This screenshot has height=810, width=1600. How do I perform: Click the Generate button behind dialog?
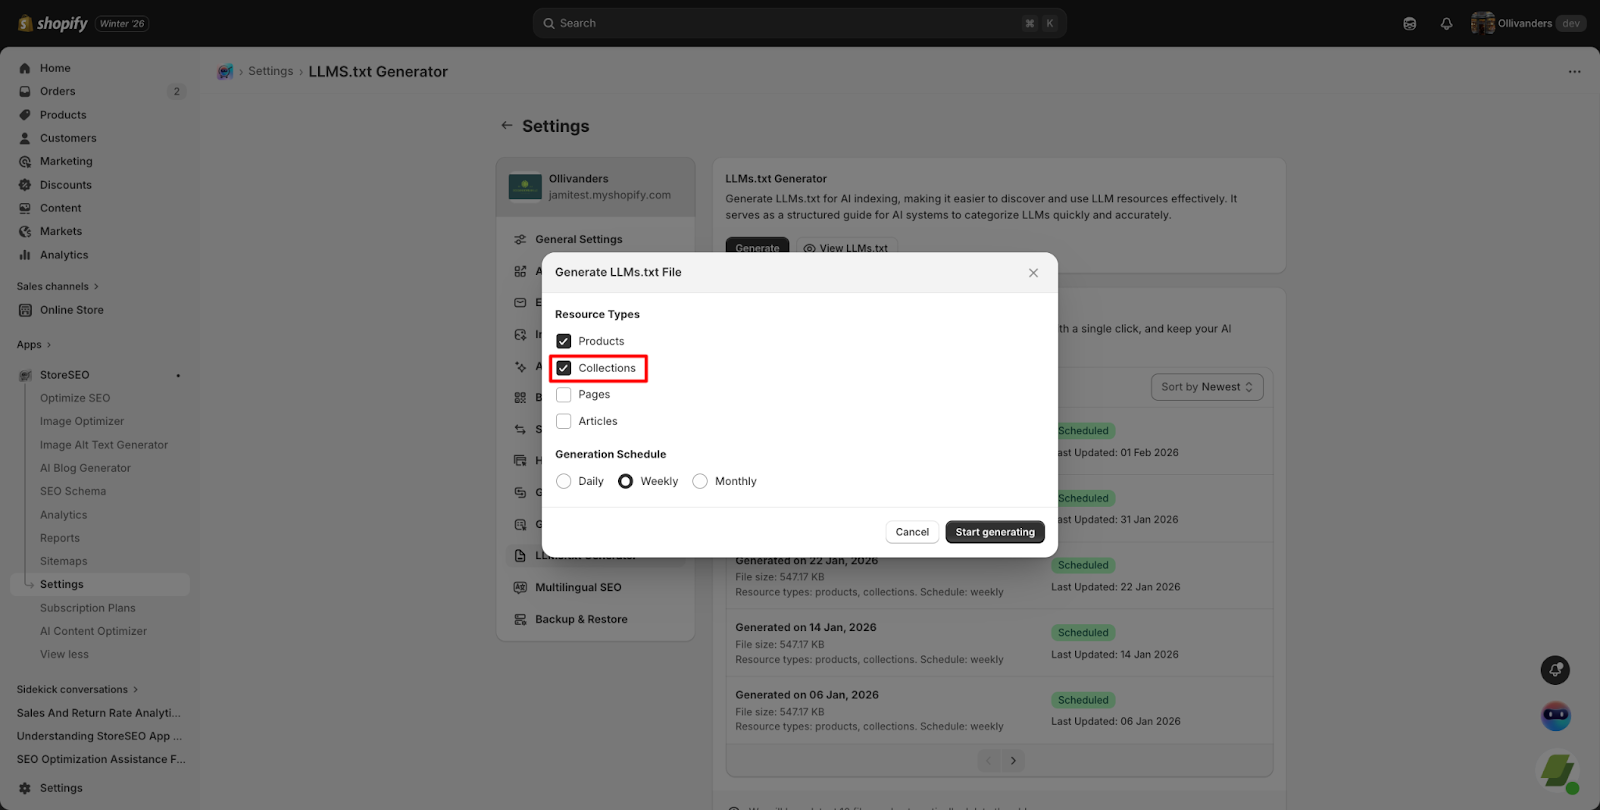coord(757,246)
